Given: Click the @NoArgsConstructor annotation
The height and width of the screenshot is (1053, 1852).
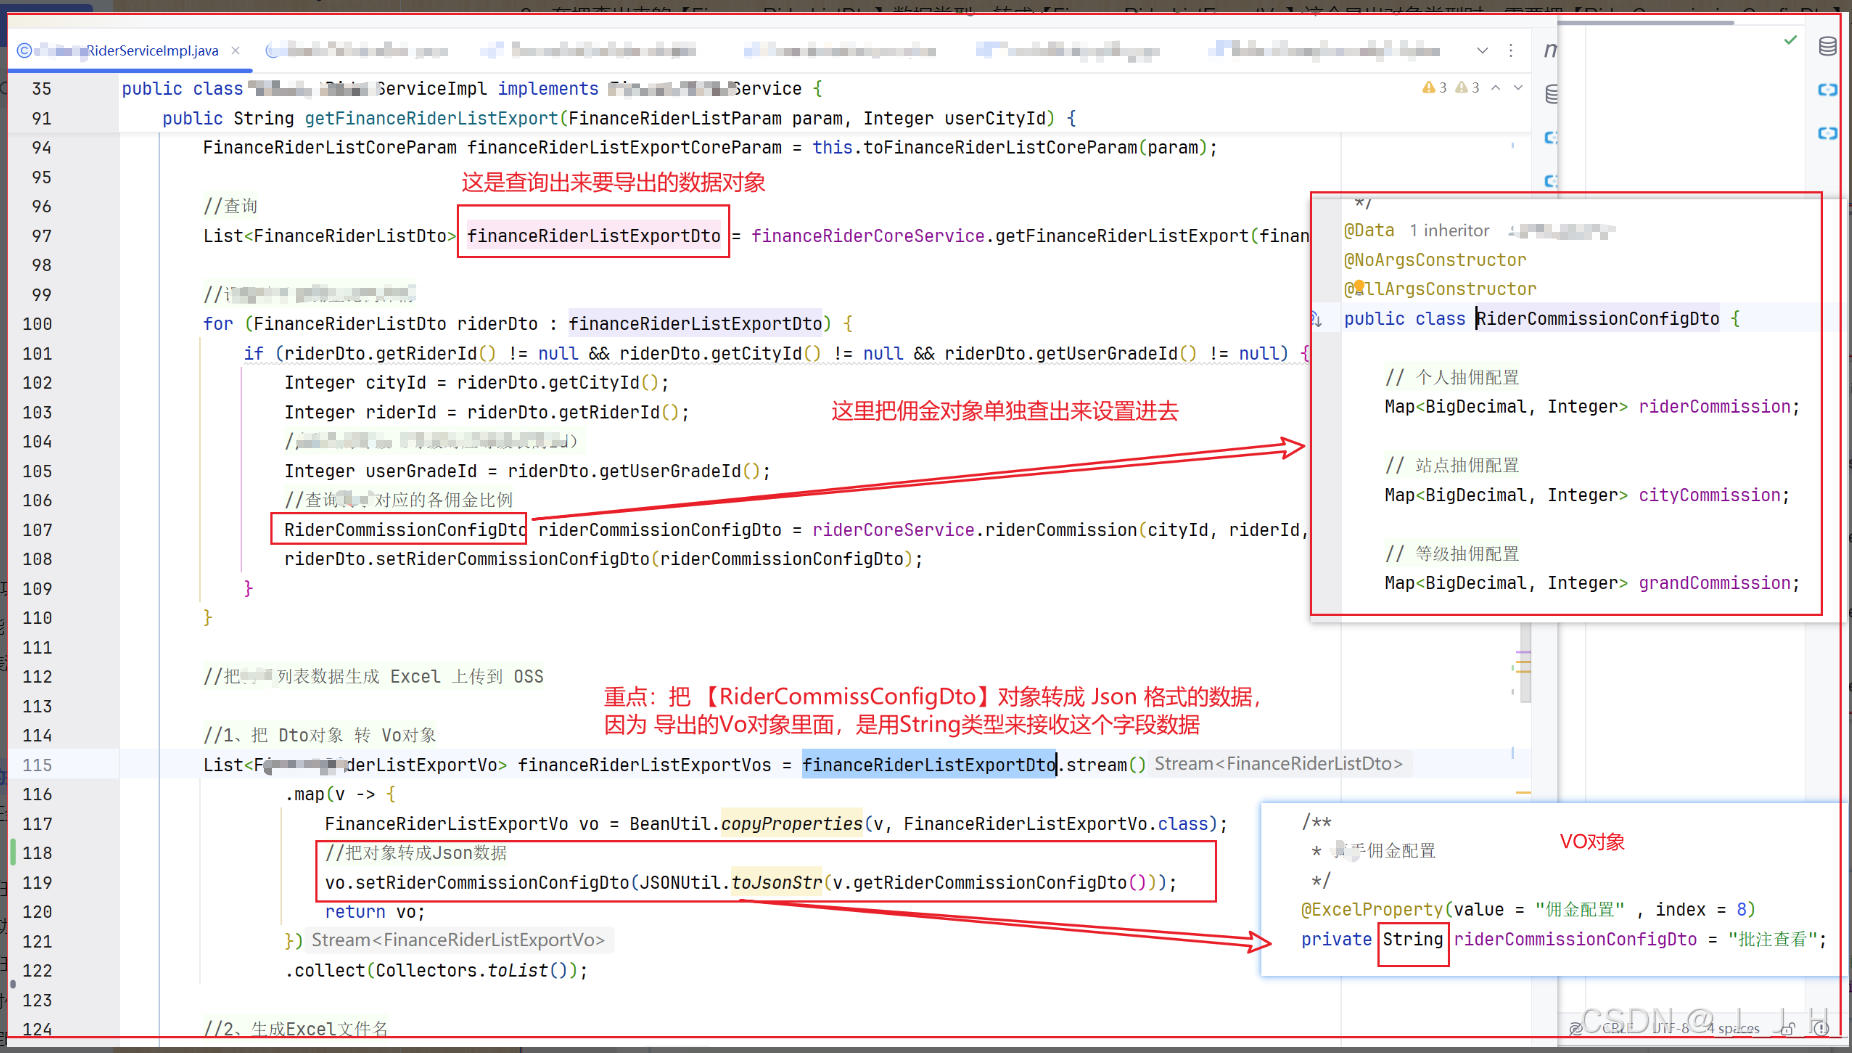Looking at the screenshot, I should 1435,260.
